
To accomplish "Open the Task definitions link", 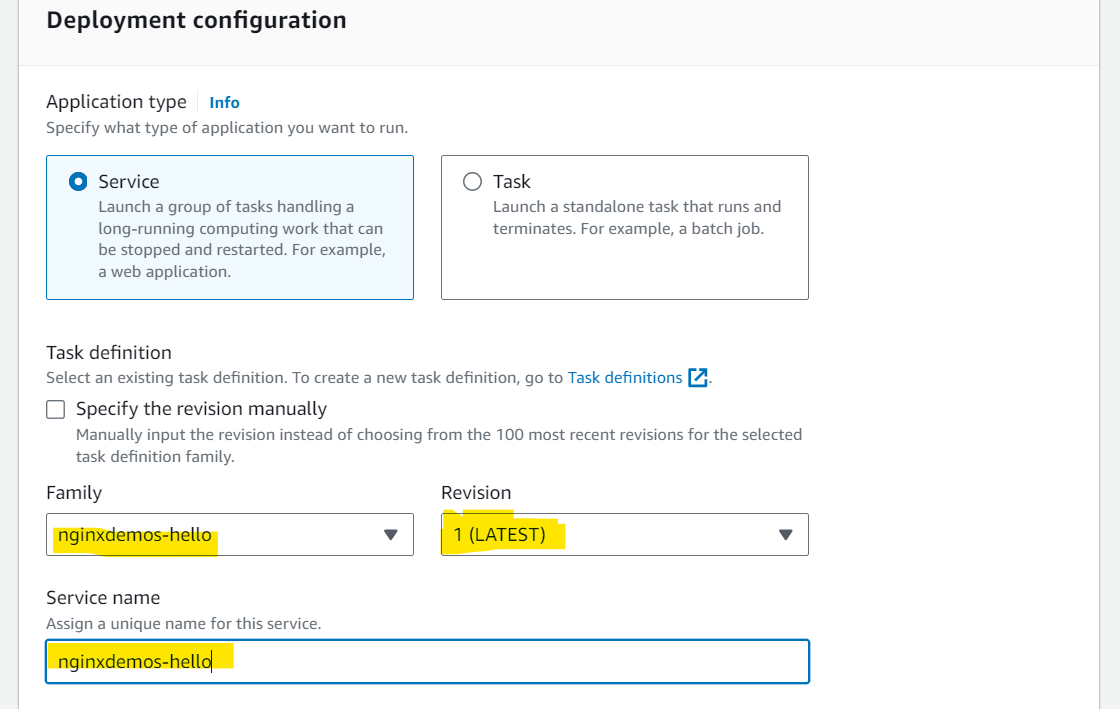I will click(x=625, y=378).
